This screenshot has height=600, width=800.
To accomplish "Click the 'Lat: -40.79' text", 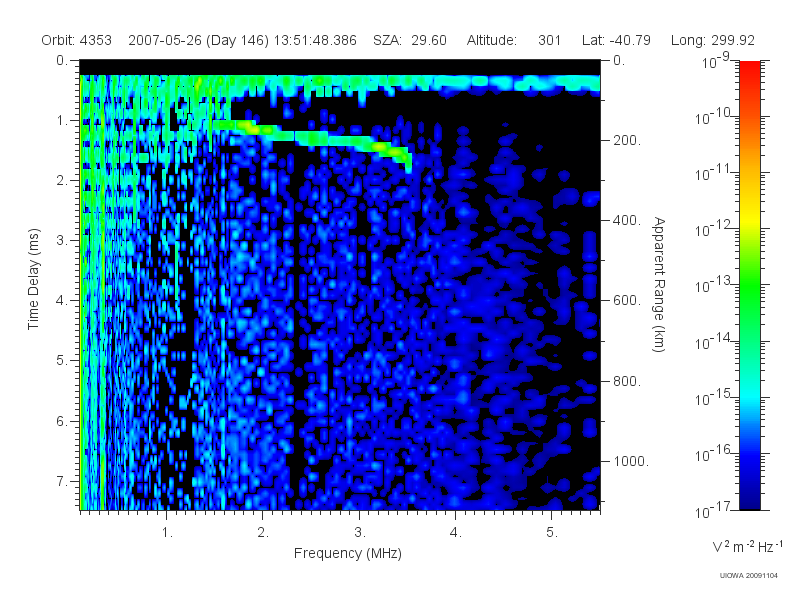I will pyautogui.click(x=616, y=40).
